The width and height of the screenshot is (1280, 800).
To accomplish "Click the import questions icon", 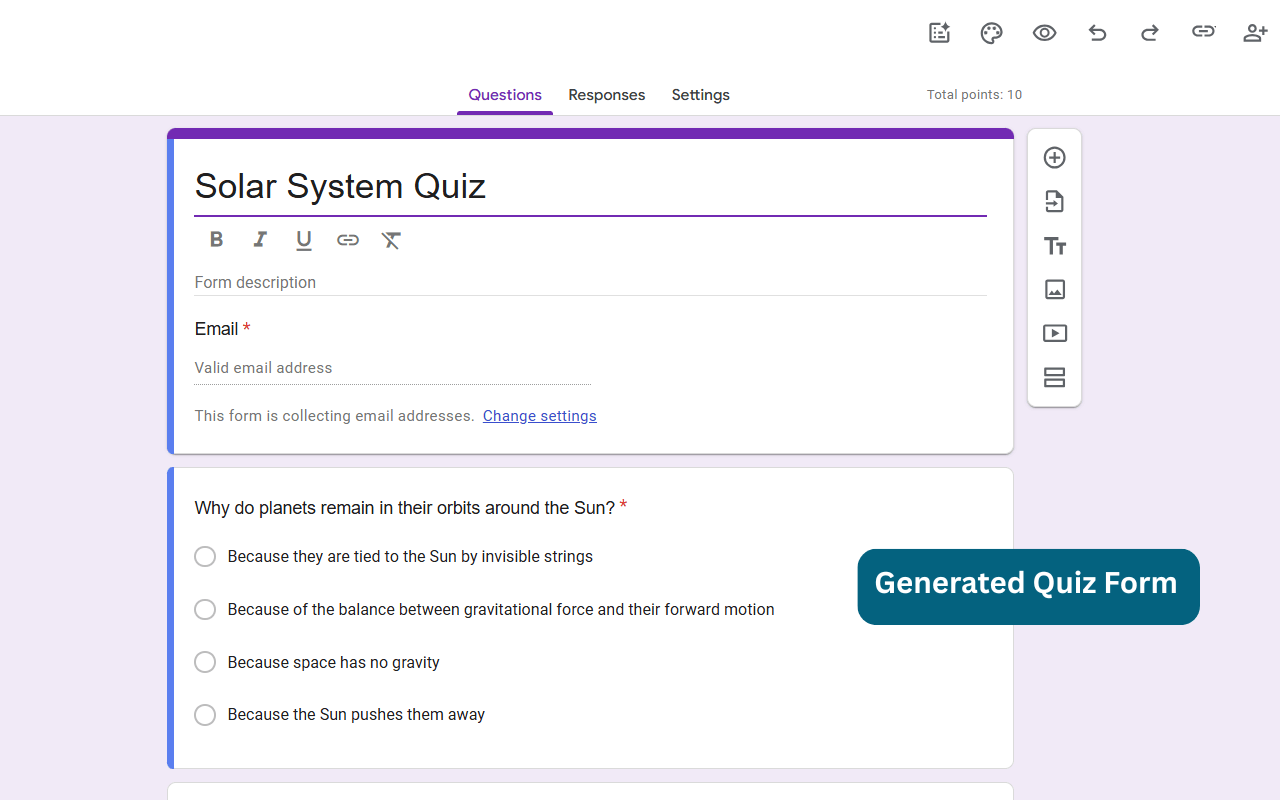I will click(1054, 202).
